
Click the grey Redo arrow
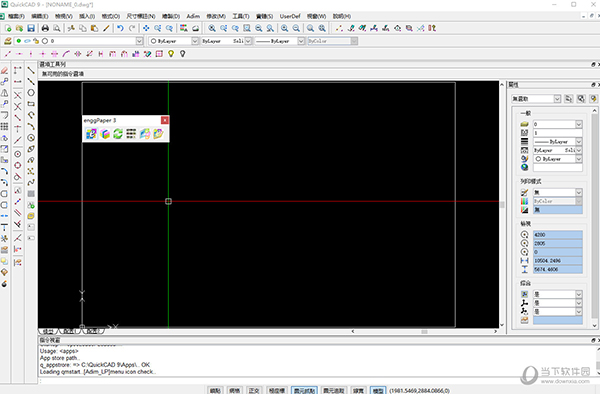point(132,28)
